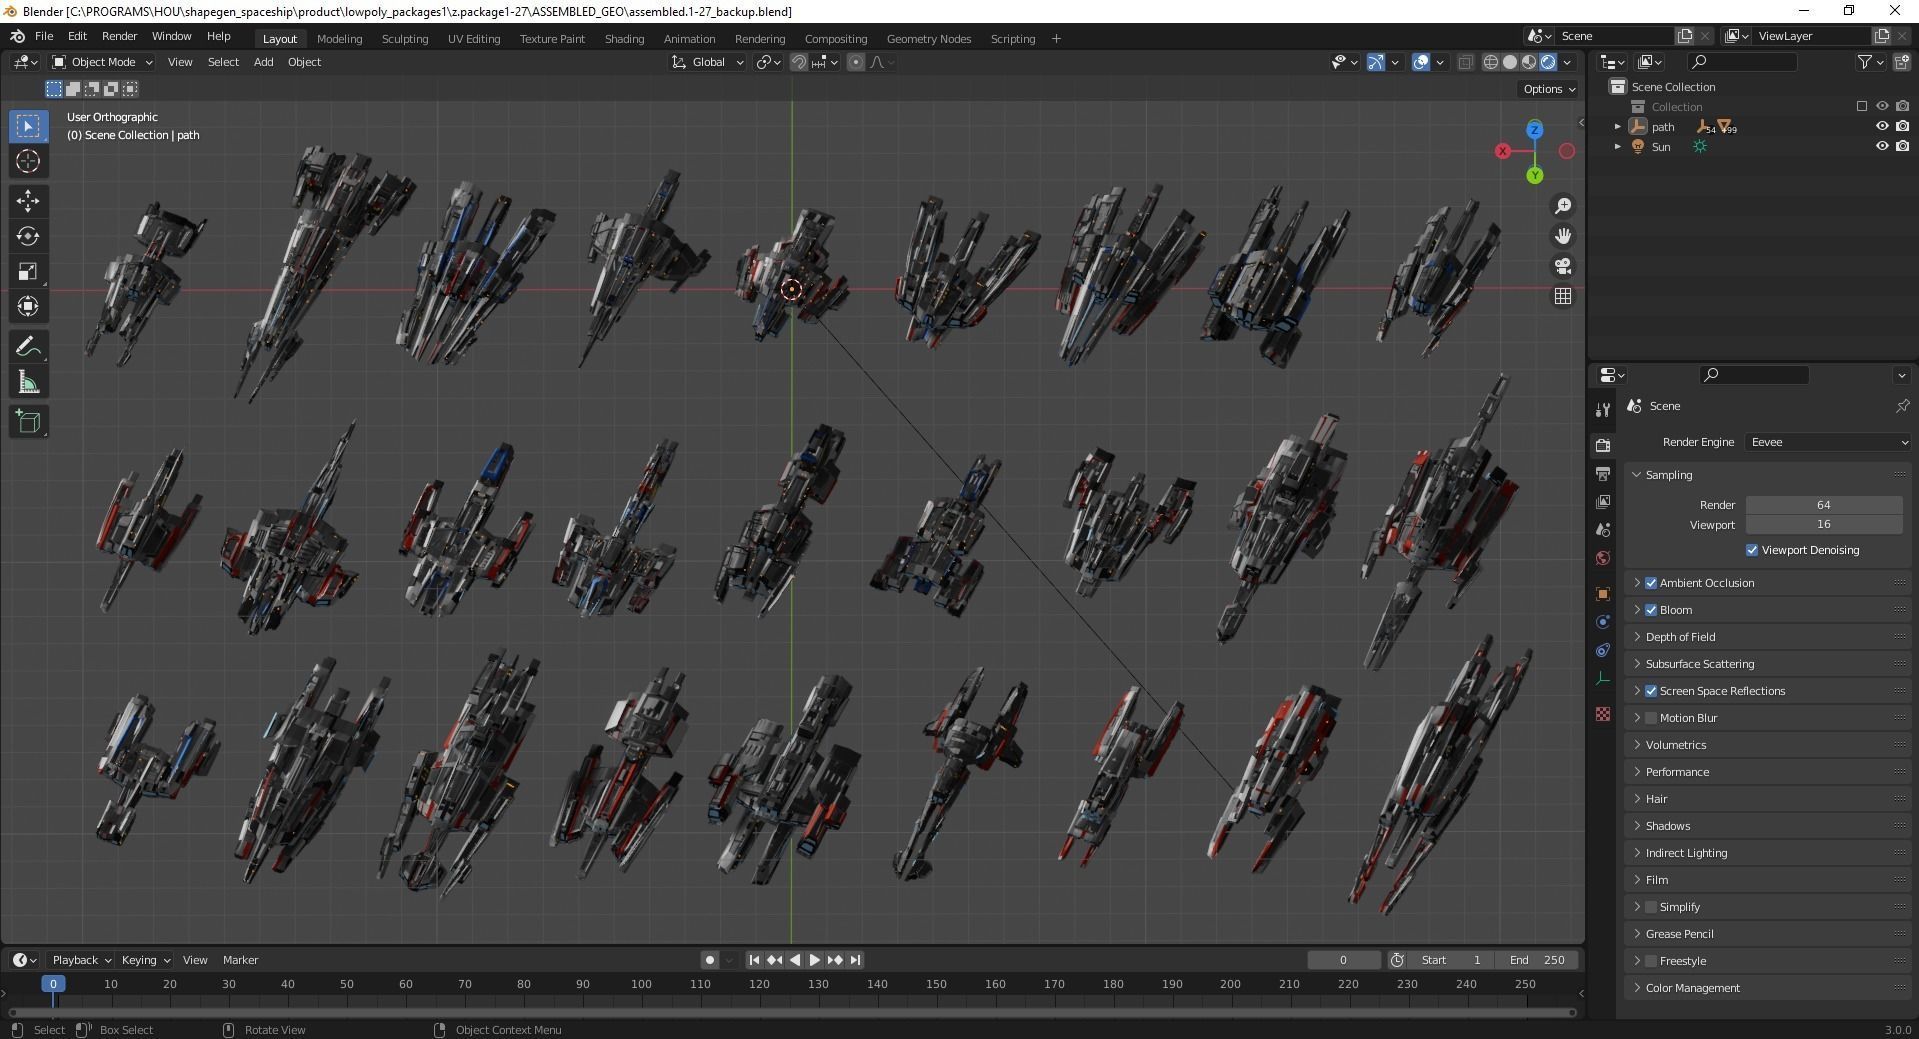Activate the Scale tool
This screenshot has height=1039, width=1919.
click(x=28, y=271)
